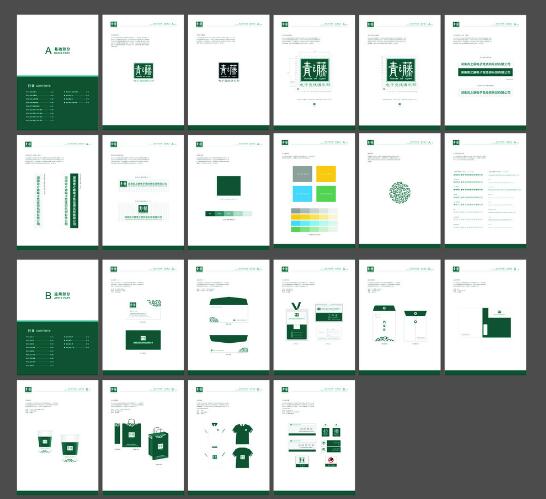The height and width of the screenshot is (499, 546).
Task: Click the small green logo on page two
Action: (x=143, y=71)
